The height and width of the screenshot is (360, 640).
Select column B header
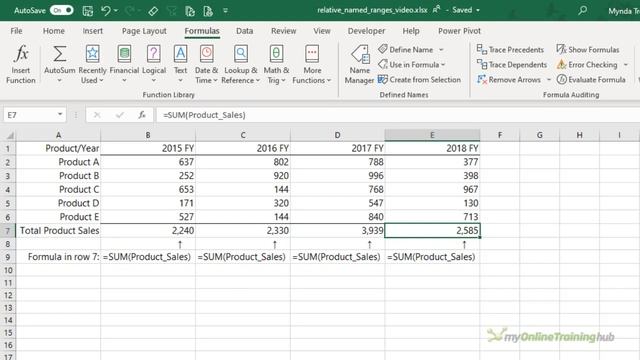[x=148, y=135]
